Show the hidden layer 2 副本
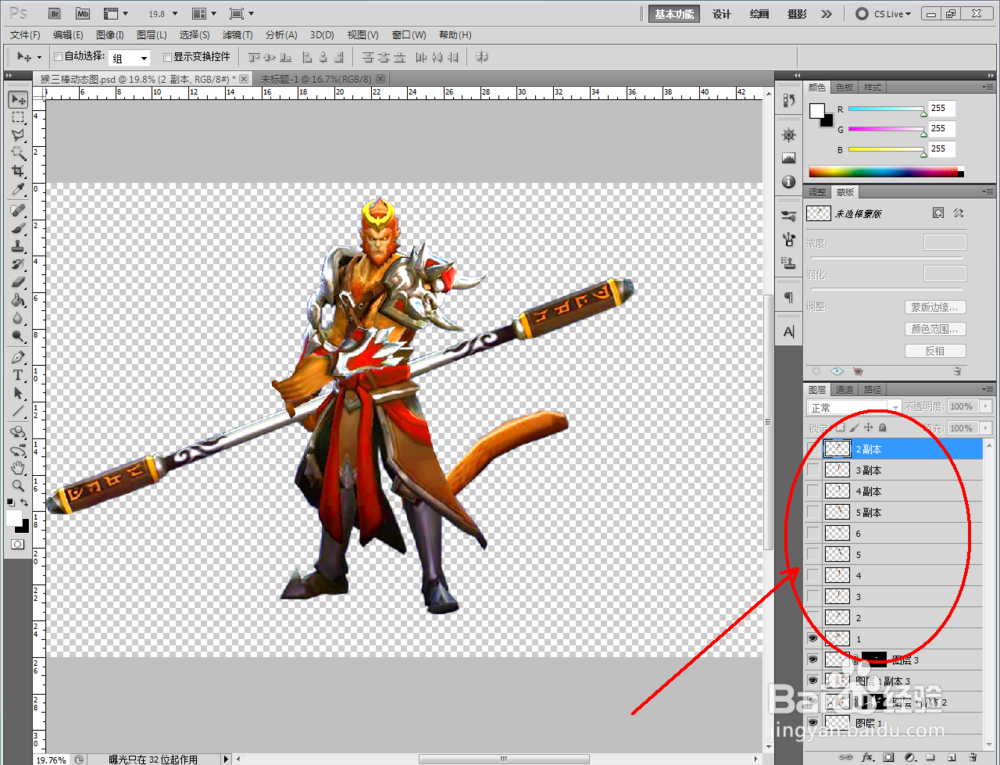The width and height of the screenshot is (1000, 765). [x=813, y=449]
